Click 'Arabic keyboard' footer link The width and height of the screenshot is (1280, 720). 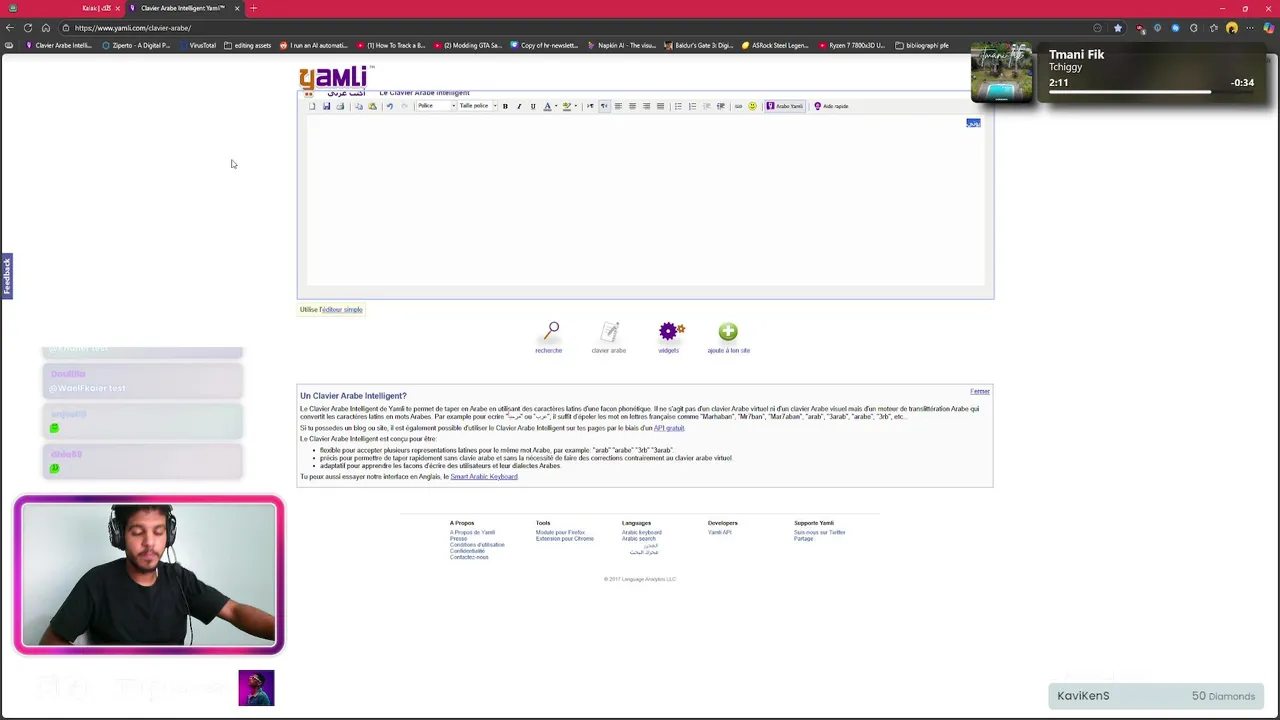click(642, 533)
